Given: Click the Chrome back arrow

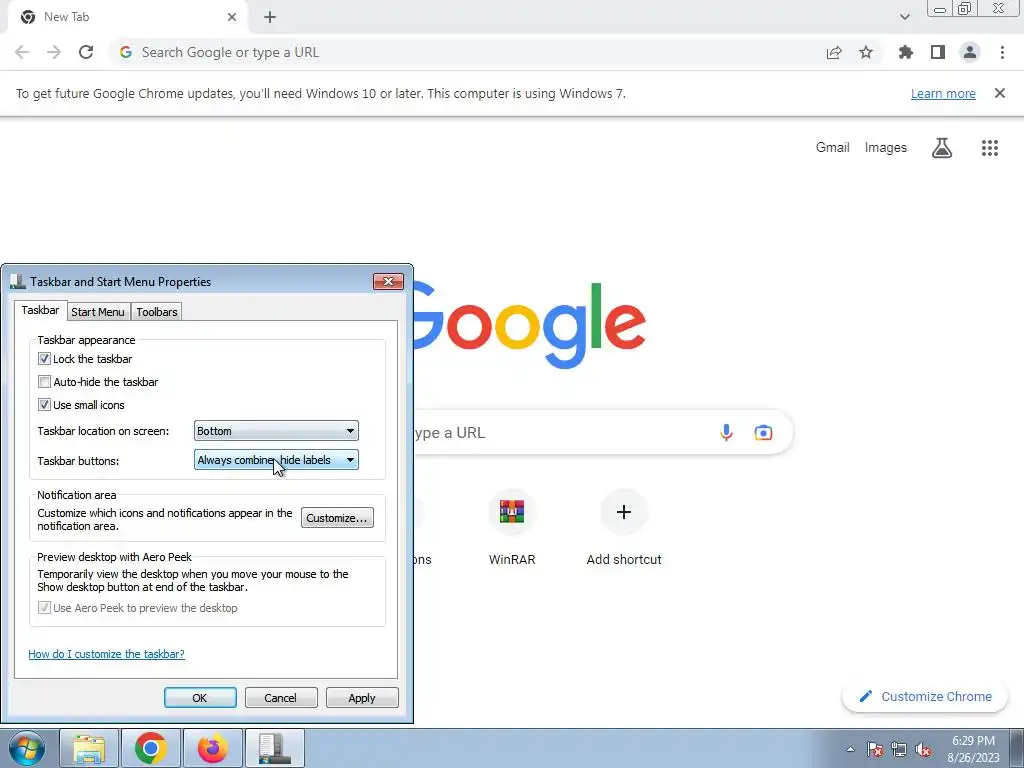Looking at the screenshot, I should pyautogui.click(x=22, y=52).
